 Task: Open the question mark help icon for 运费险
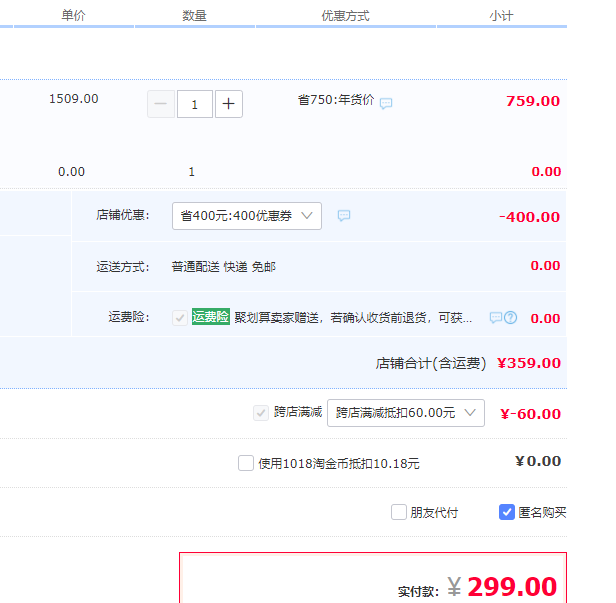pyautogui.click(x=510, y=318)
